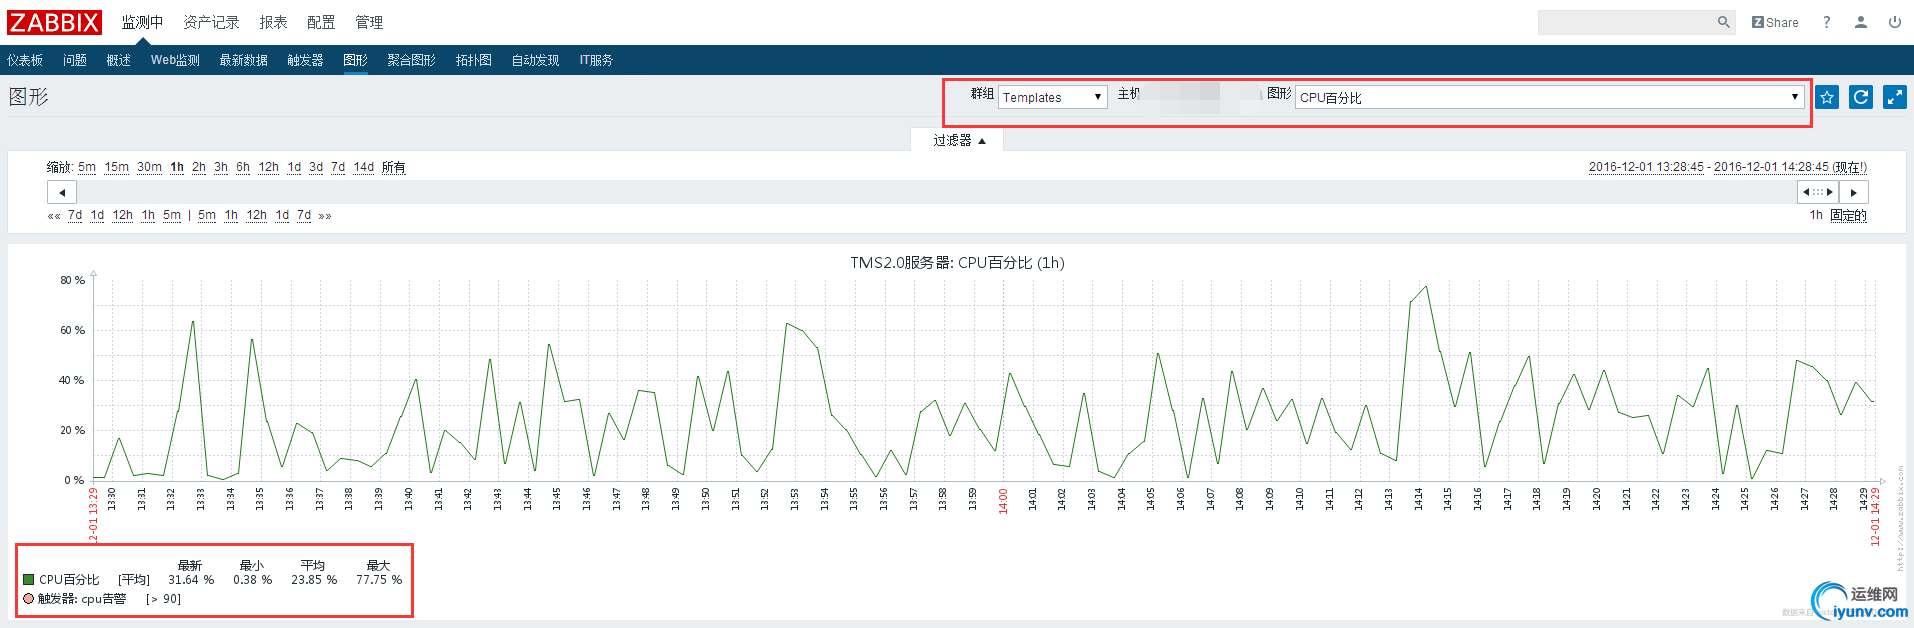Image resolution: width=1914 pixels, height=628 pixels.
Task: Open the 资产记录 menu
Action: 211,22
